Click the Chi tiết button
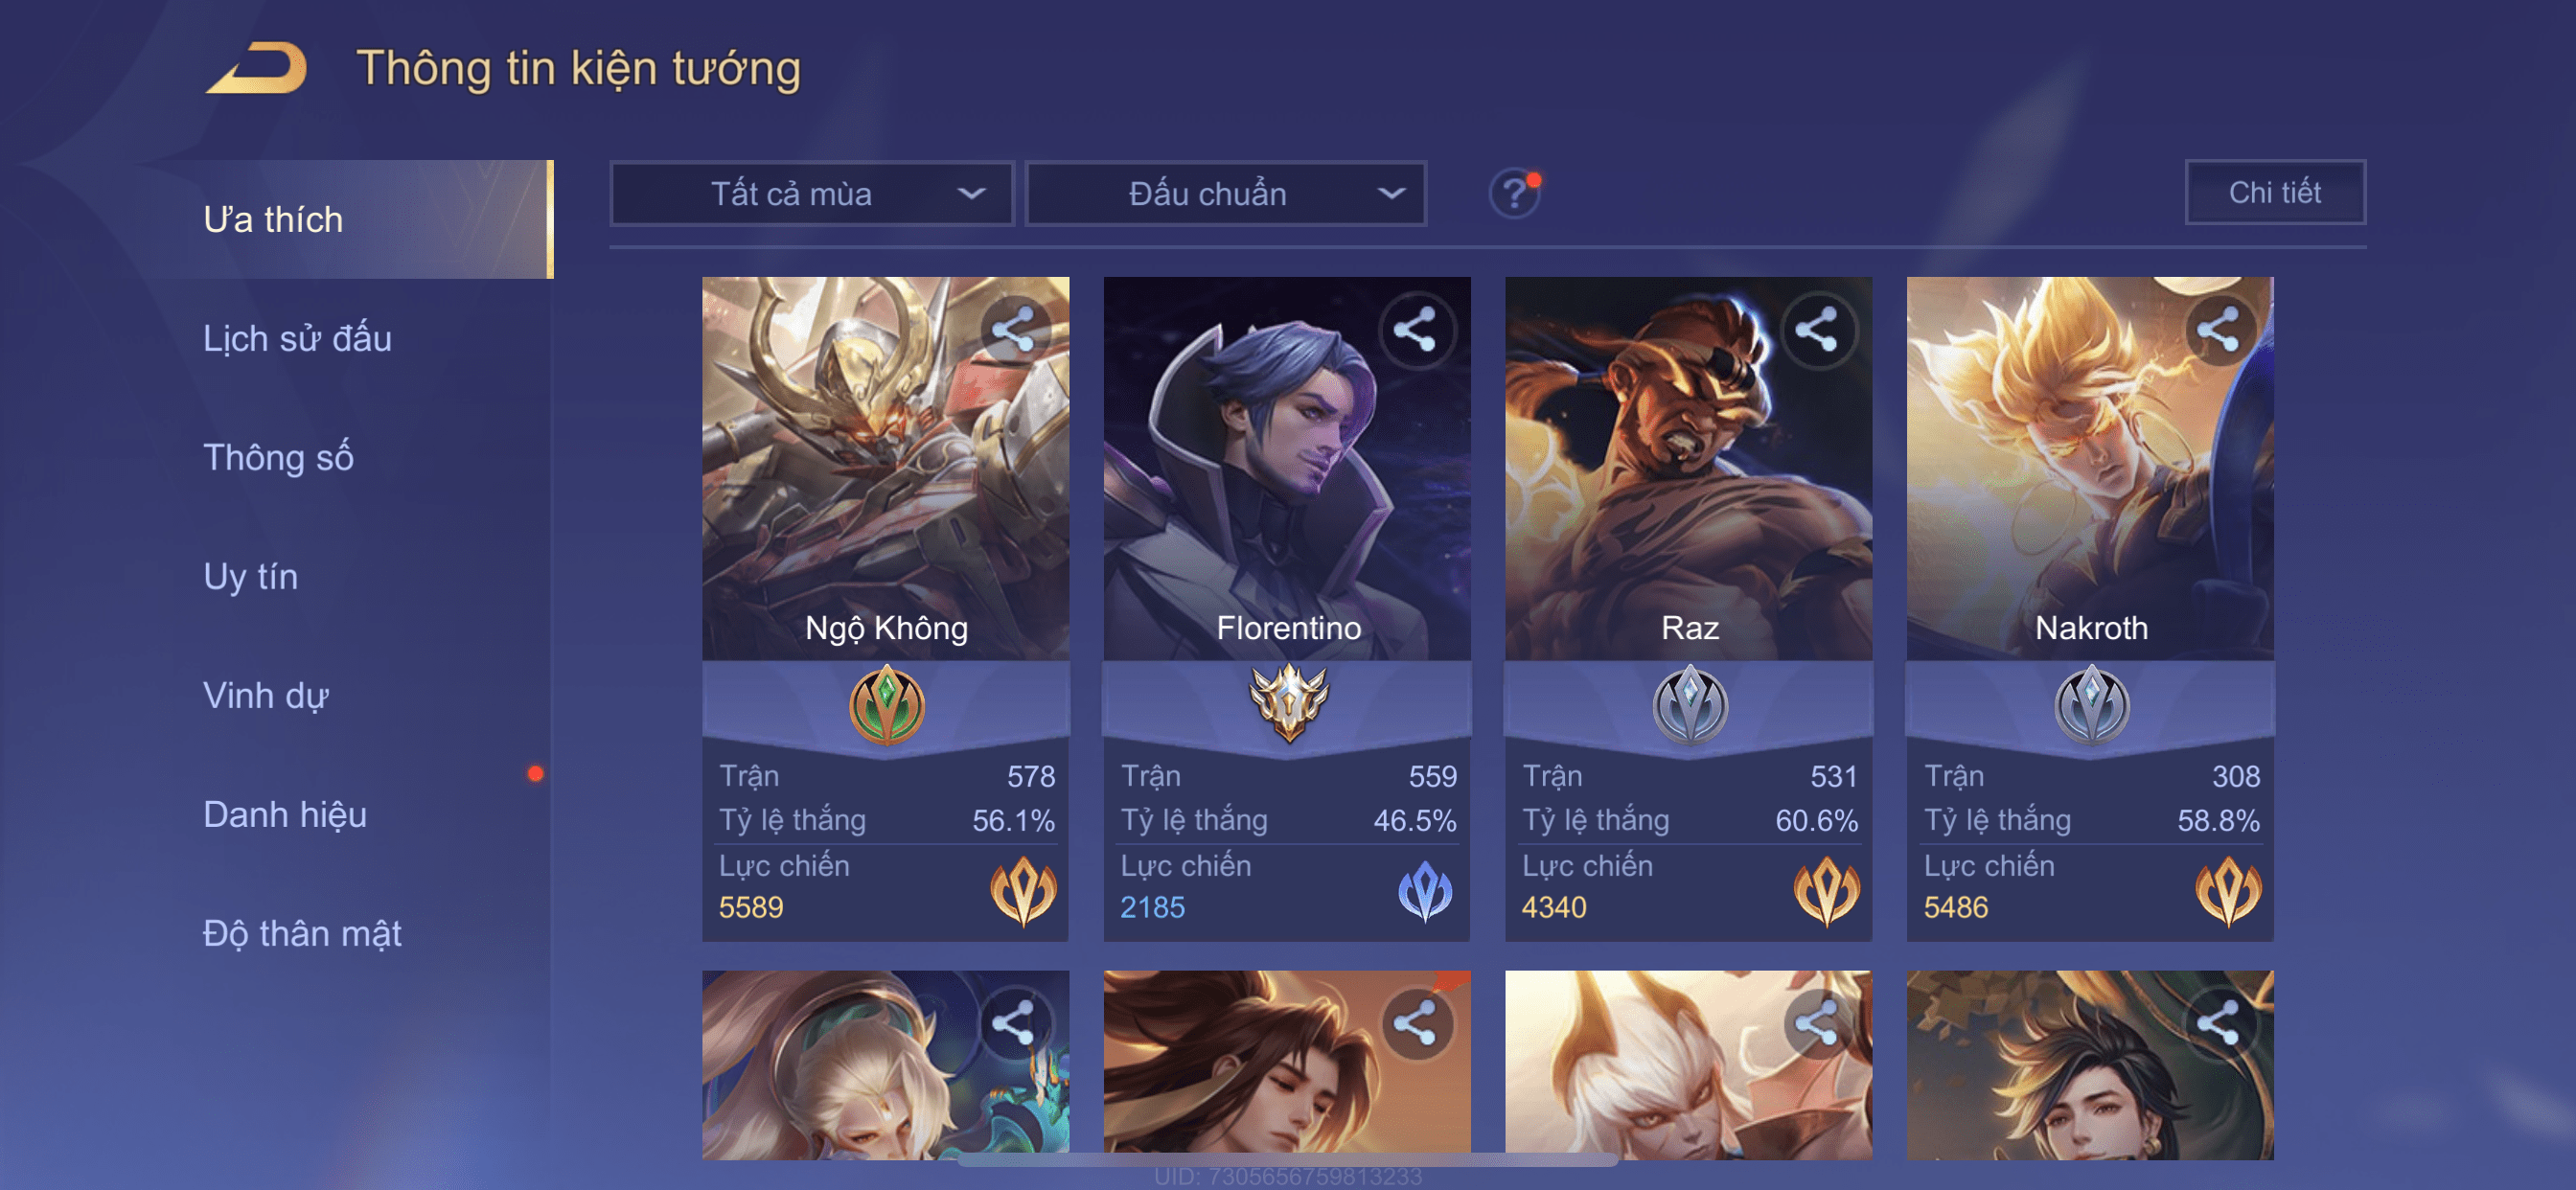 tap(2275, 192)
